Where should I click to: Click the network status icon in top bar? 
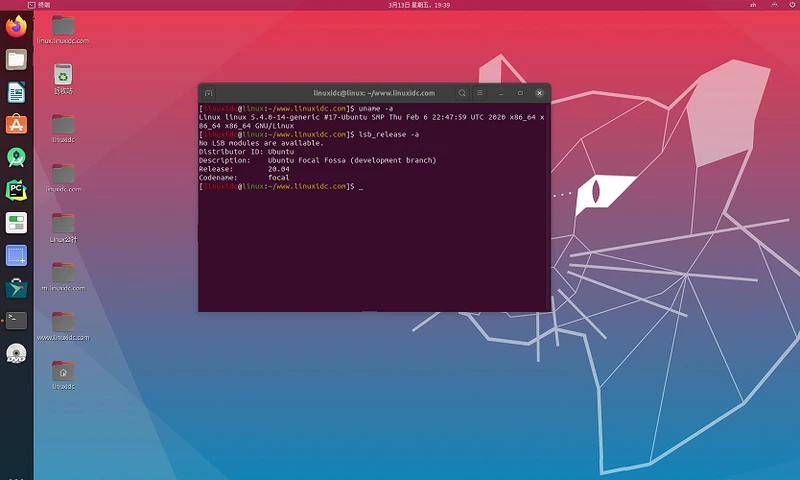(774, 5)
